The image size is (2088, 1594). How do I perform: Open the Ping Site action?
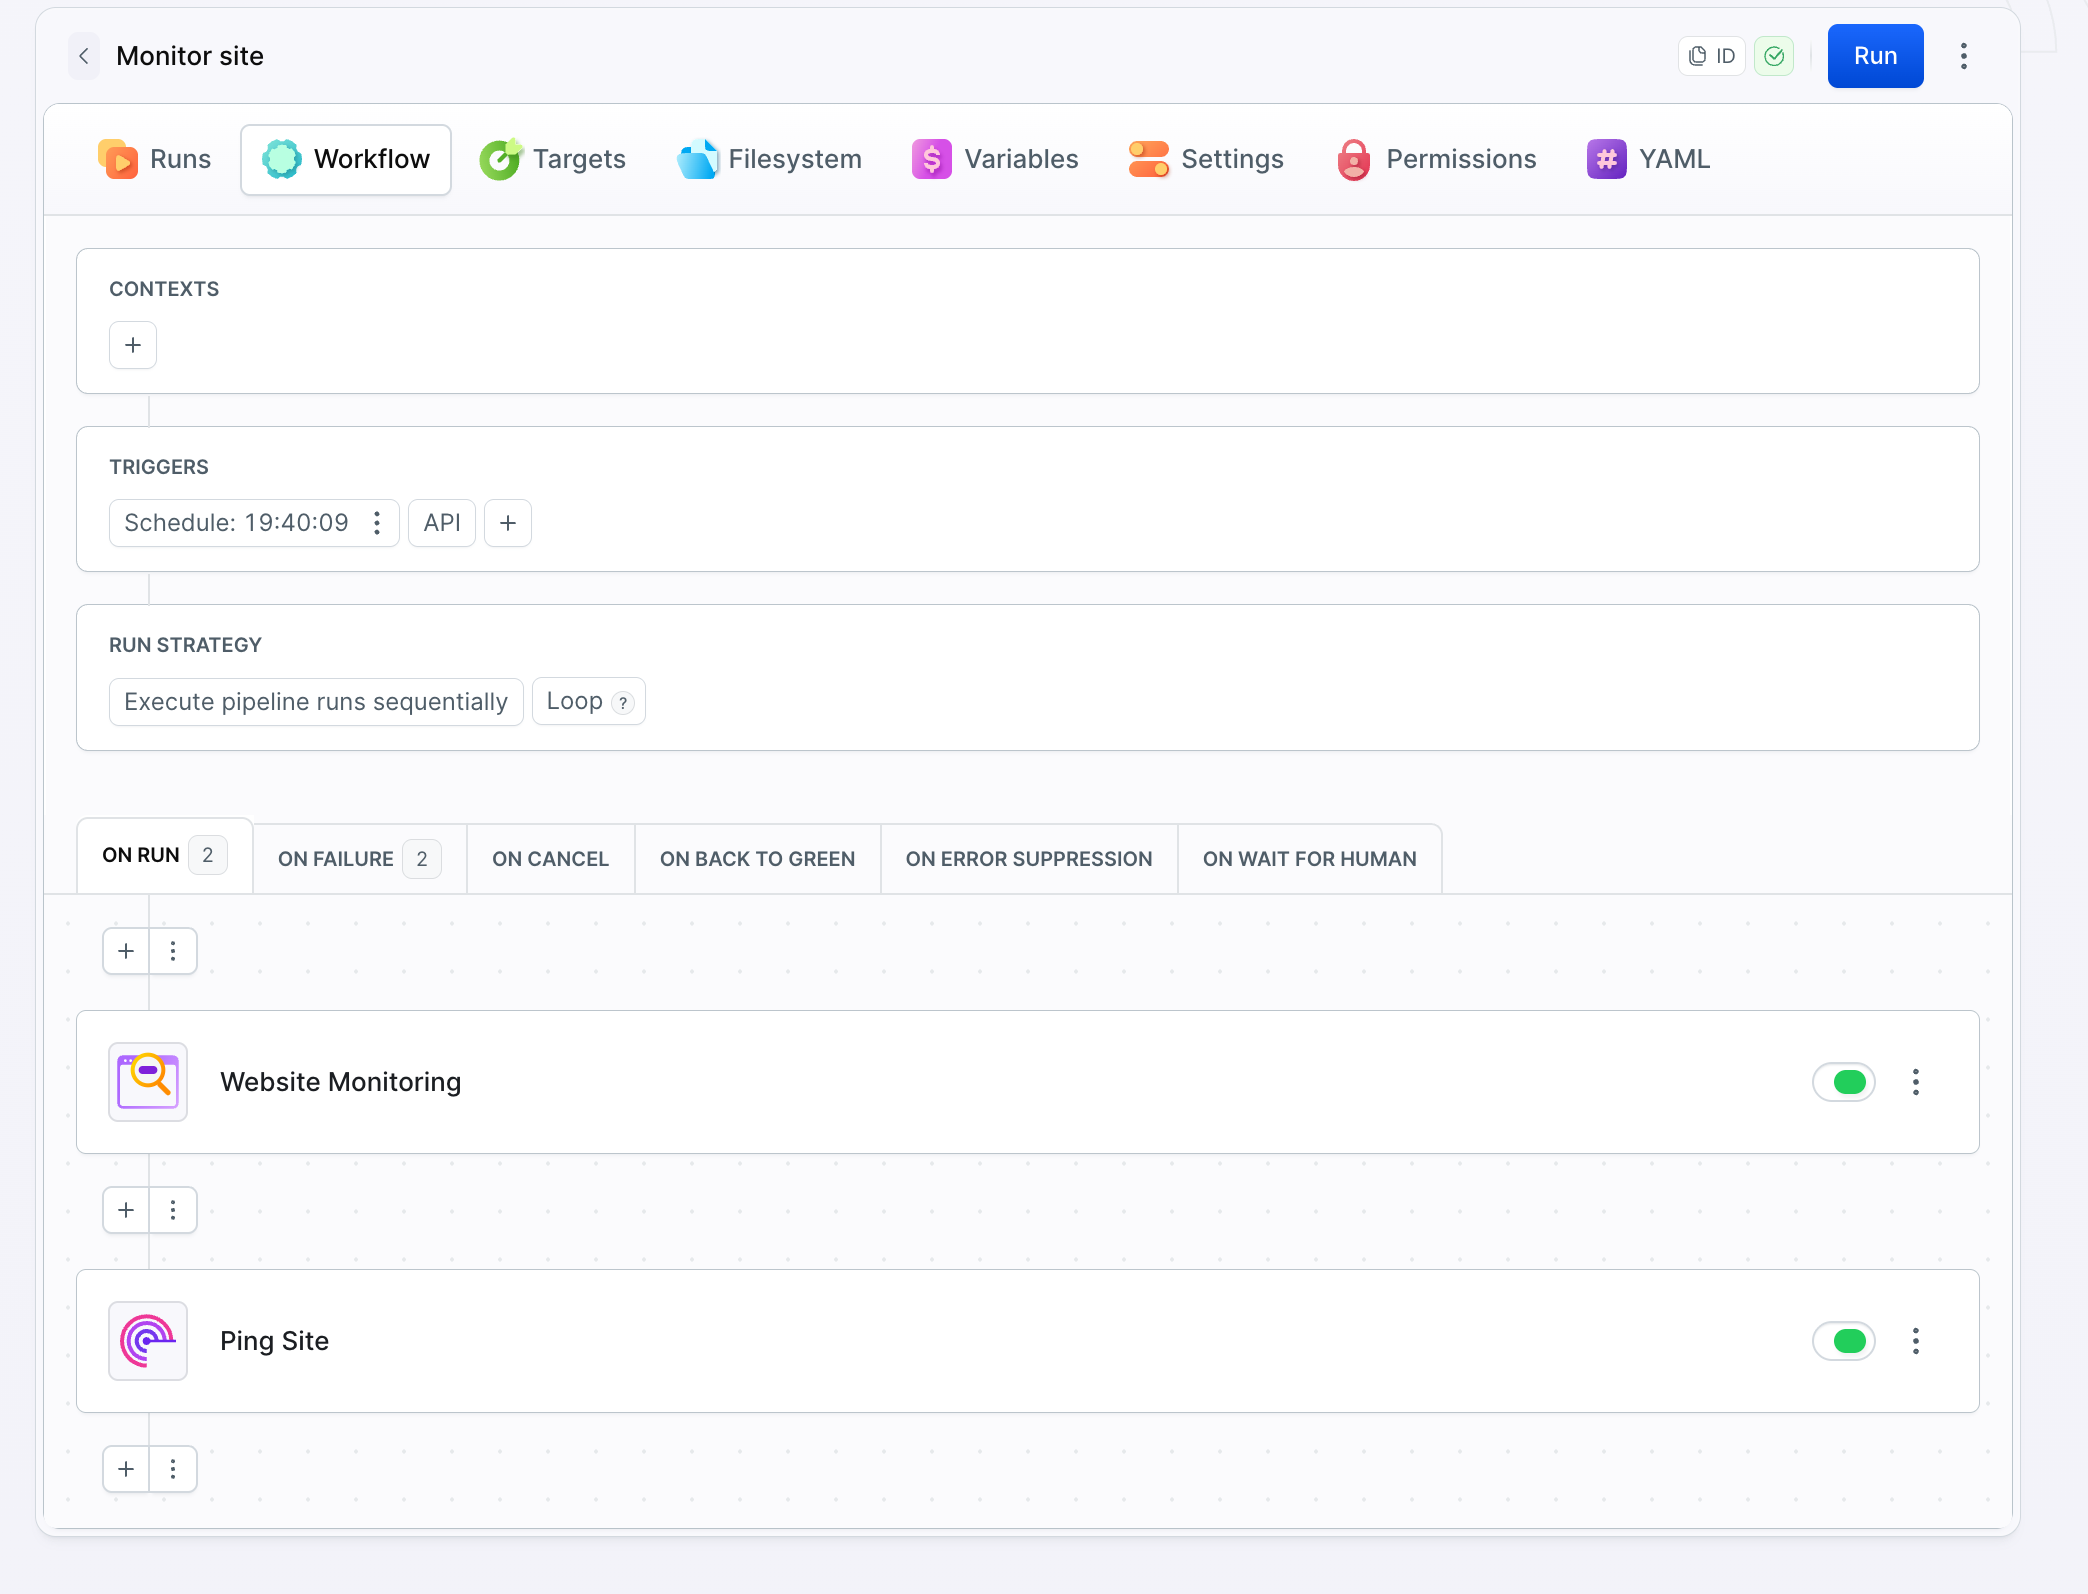point(1028,1341)
